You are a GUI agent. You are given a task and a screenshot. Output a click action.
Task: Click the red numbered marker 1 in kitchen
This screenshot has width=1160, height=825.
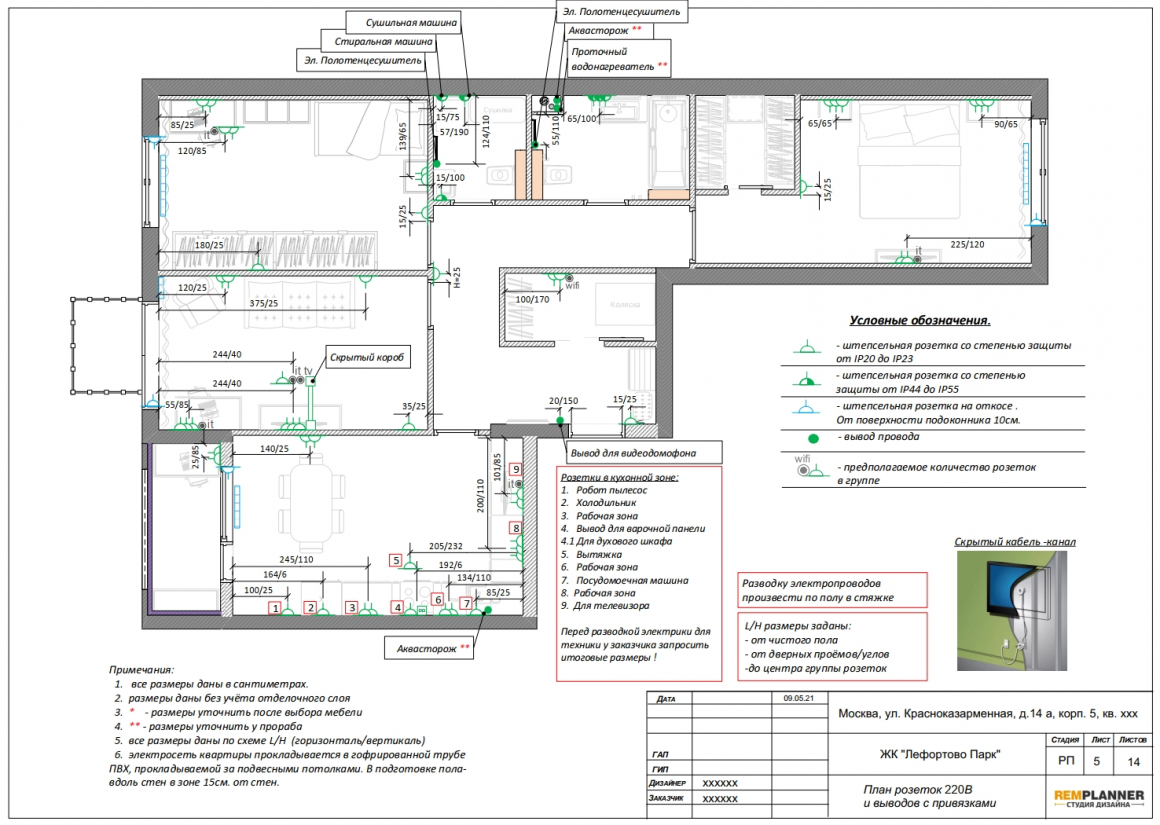275,608
